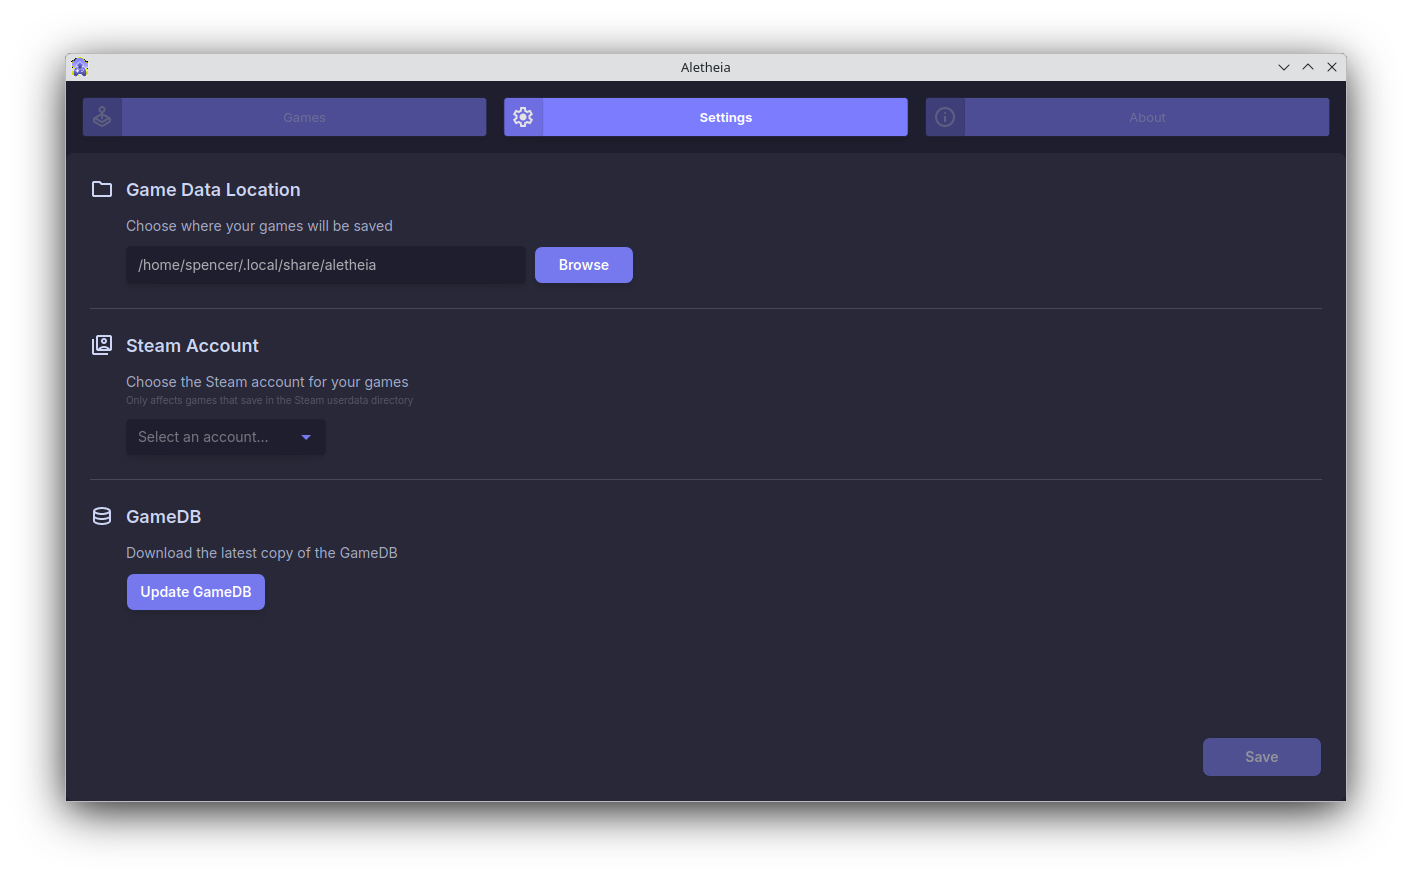
Task: Click the Aletheia app icon in title bar
Action: pyautogui.click(x=80, y=67)
